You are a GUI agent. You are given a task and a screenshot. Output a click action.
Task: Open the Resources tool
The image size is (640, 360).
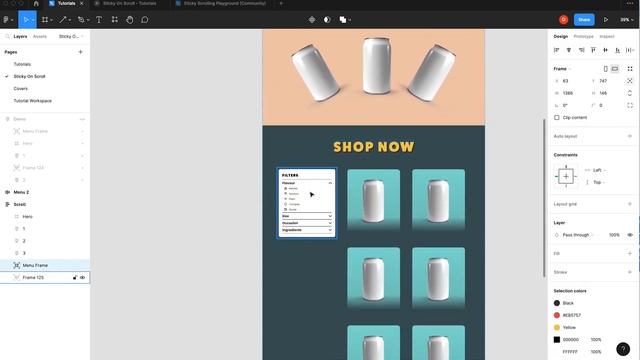[x=115, y=20]
